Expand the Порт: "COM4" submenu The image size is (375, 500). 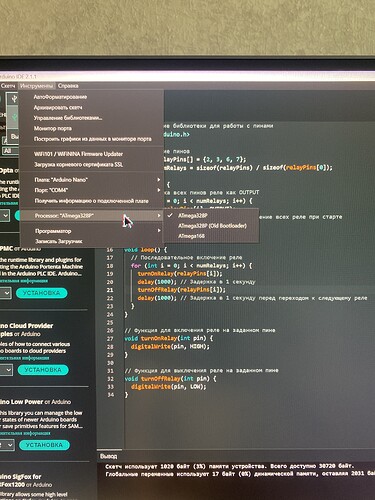coord(92,190)
